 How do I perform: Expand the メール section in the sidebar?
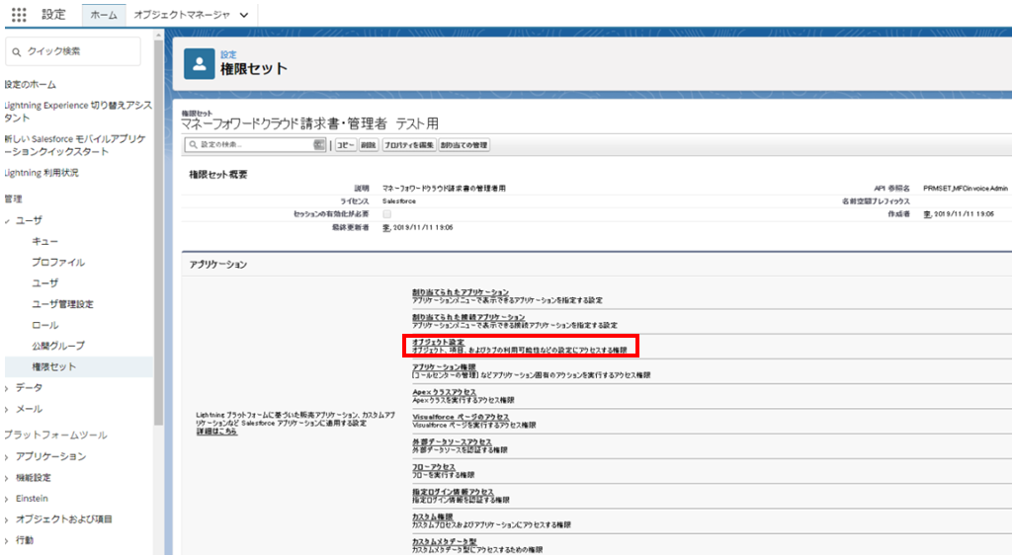6,409
